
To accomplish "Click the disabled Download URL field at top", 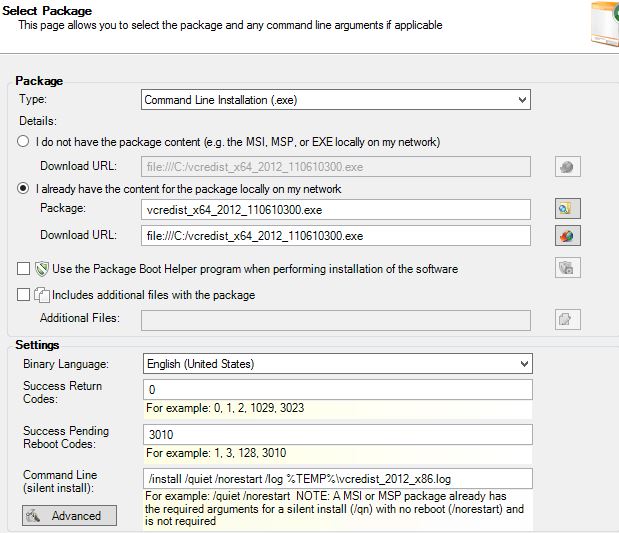I will coord(336,167).
